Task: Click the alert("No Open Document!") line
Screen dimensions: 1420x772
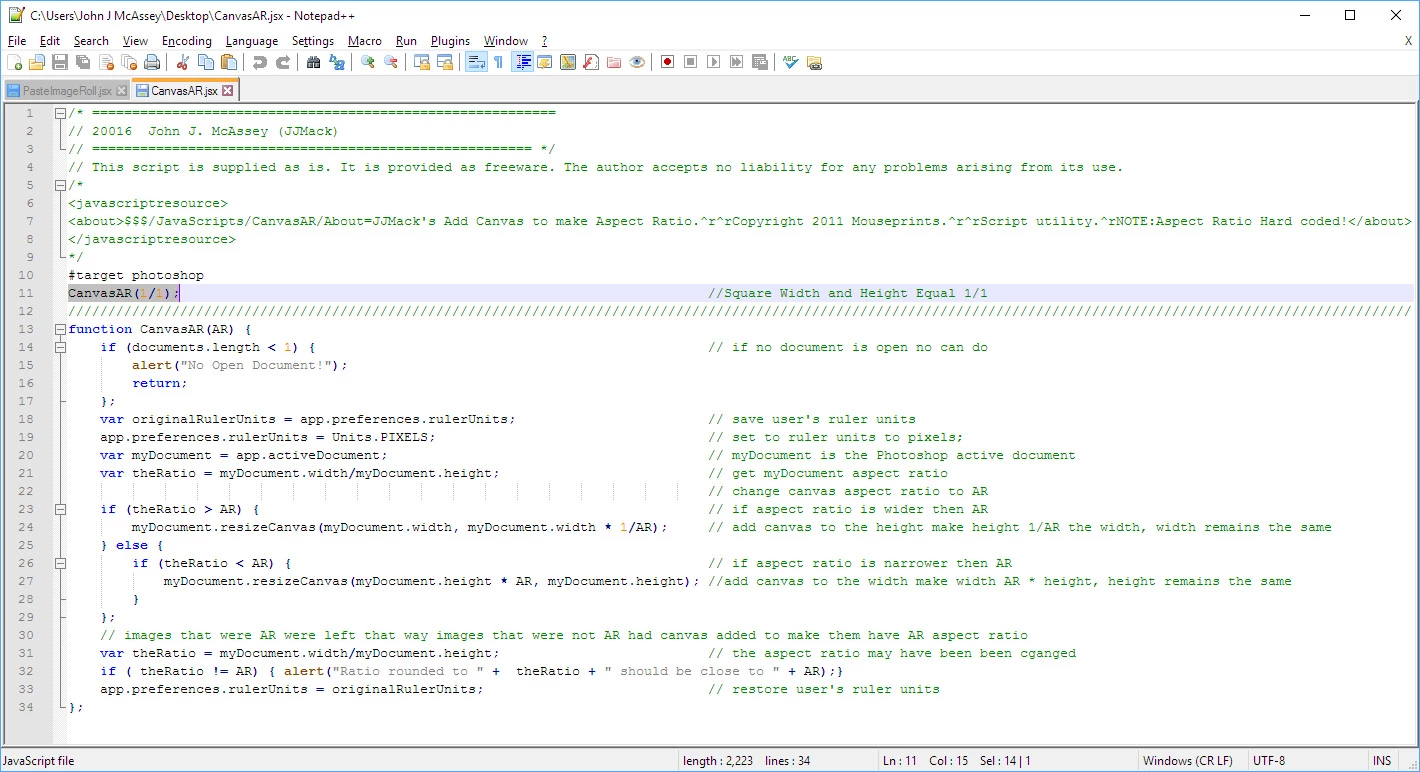Action: pyautogui.click(x=240, y=365)
